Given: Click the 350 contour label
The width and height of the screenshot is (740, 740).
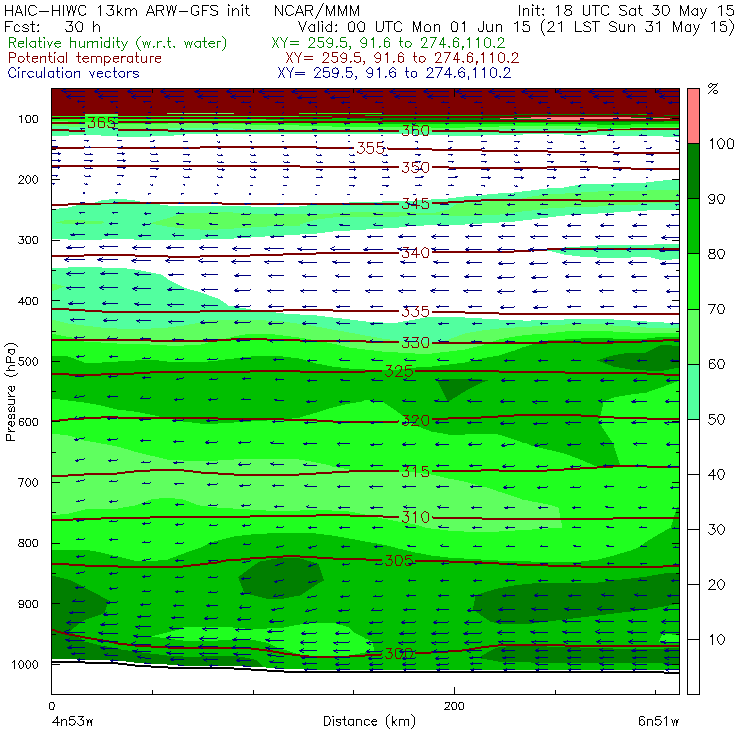Looking at the screenshot, I should click(x=415, y=168).
